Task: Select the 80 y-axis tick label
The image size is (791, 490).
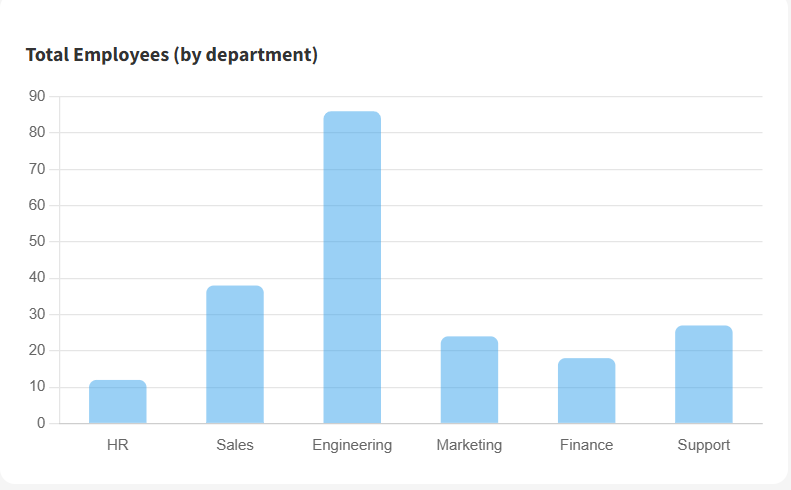Action: click(x=37, y=133)
